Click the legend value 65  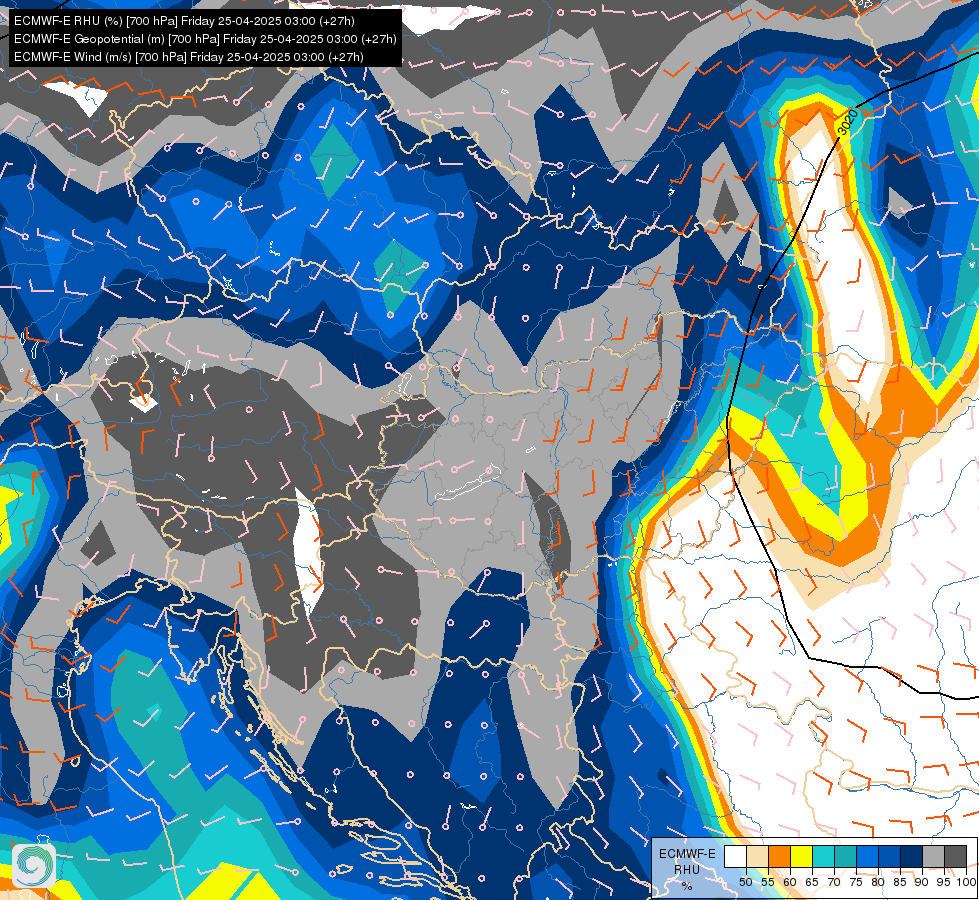pos(812,882)
